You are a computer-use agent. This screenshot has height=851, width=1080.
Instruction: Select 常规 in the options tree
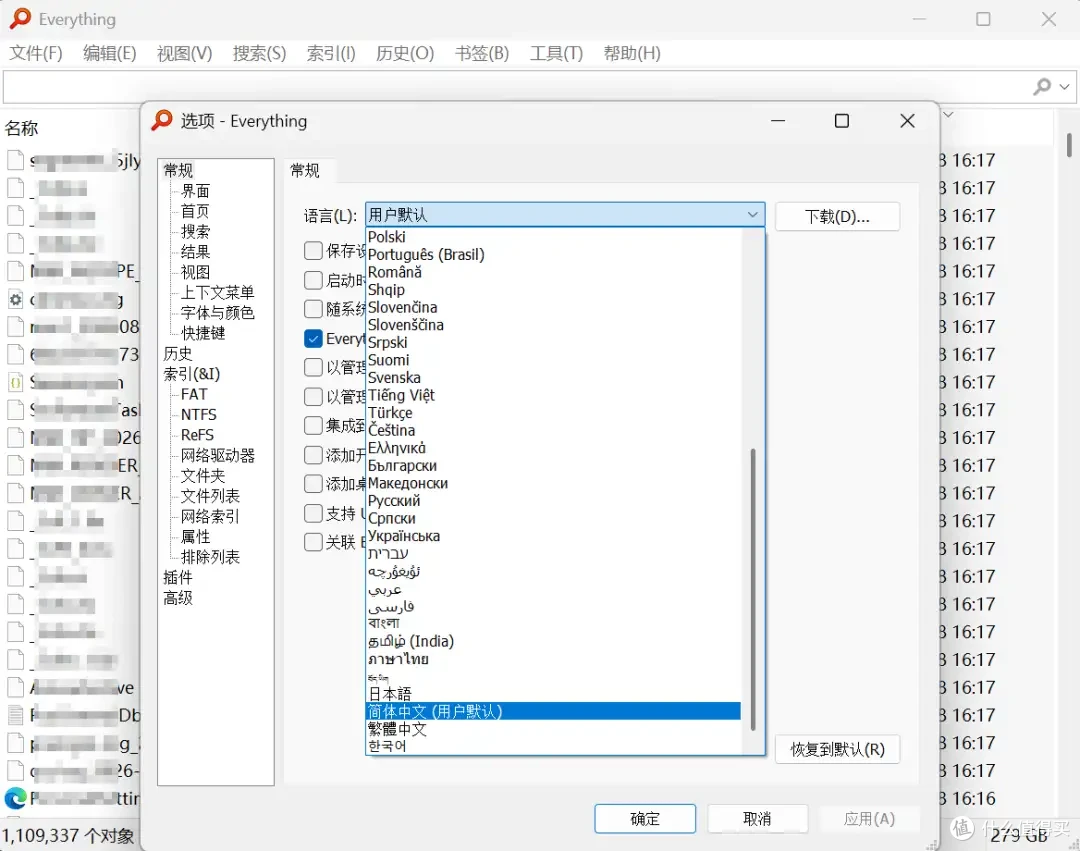pos(178,170)
